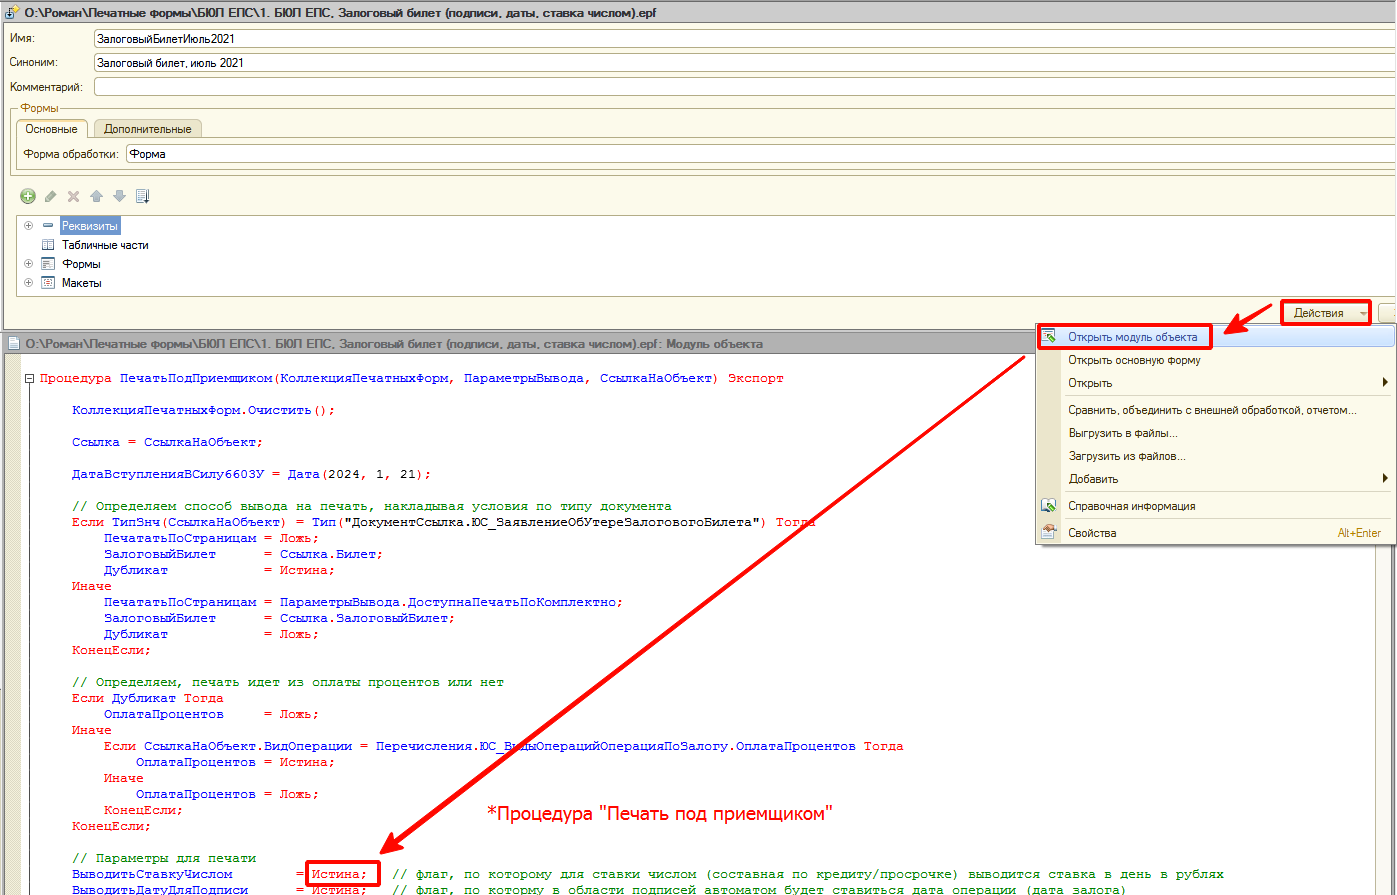The width and height of the screenshot is (1397, 895).
Task: Switch to the Основные tab
Action: (x=52, y=129)
